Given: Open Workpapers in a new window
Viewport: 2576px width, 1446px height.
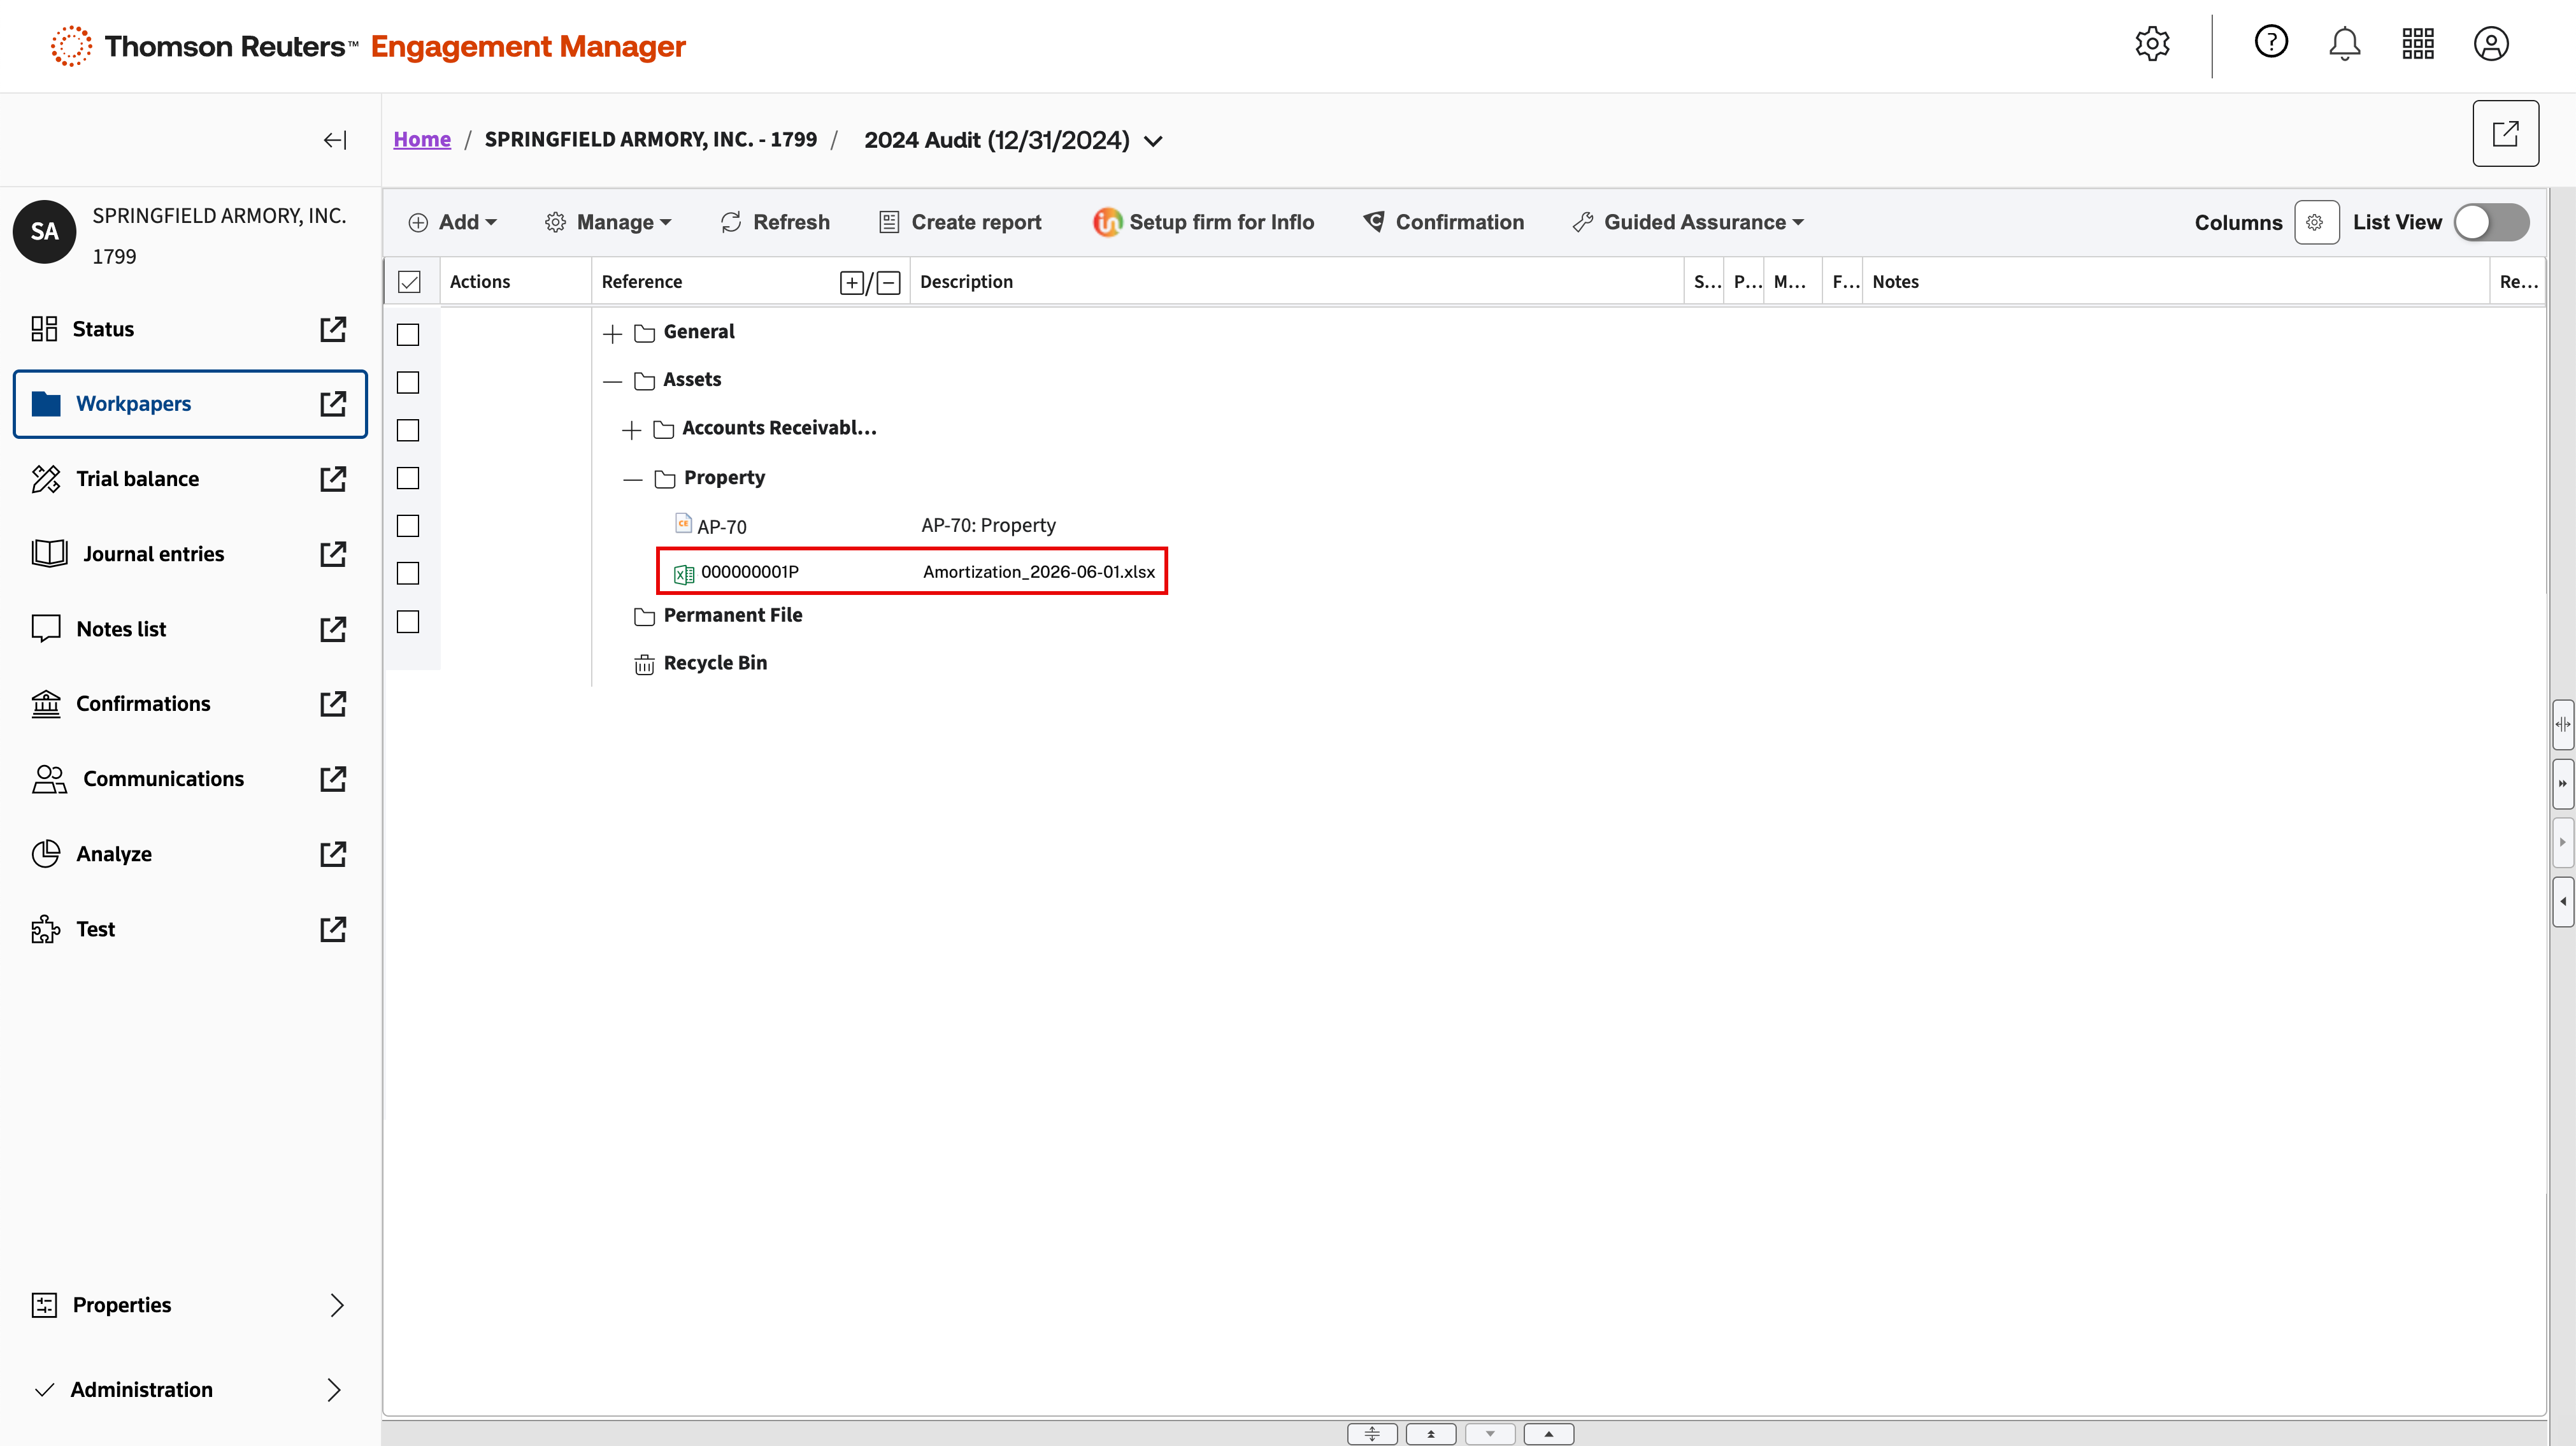Looking at the screenshot, I should (333, 404).
